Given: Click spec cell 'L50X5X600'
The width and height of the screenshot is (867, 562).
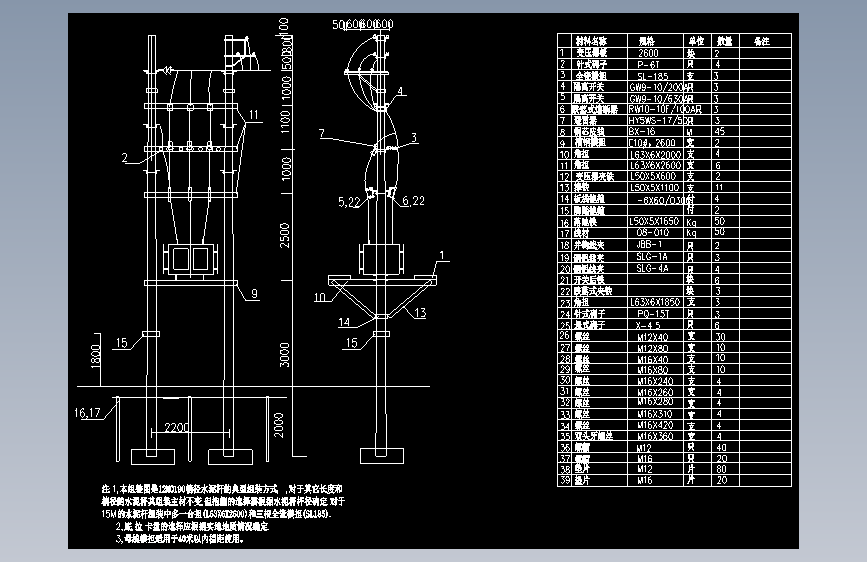Looking at the screenshot, I should tap(653, 176).
